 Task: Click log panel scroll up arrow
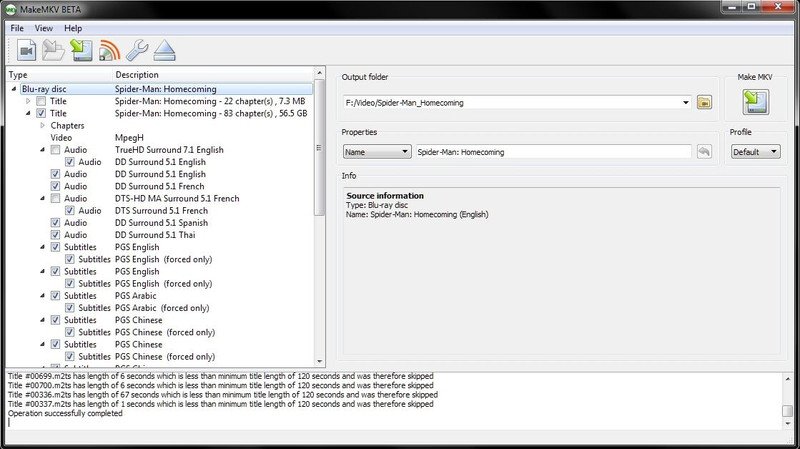788,379
